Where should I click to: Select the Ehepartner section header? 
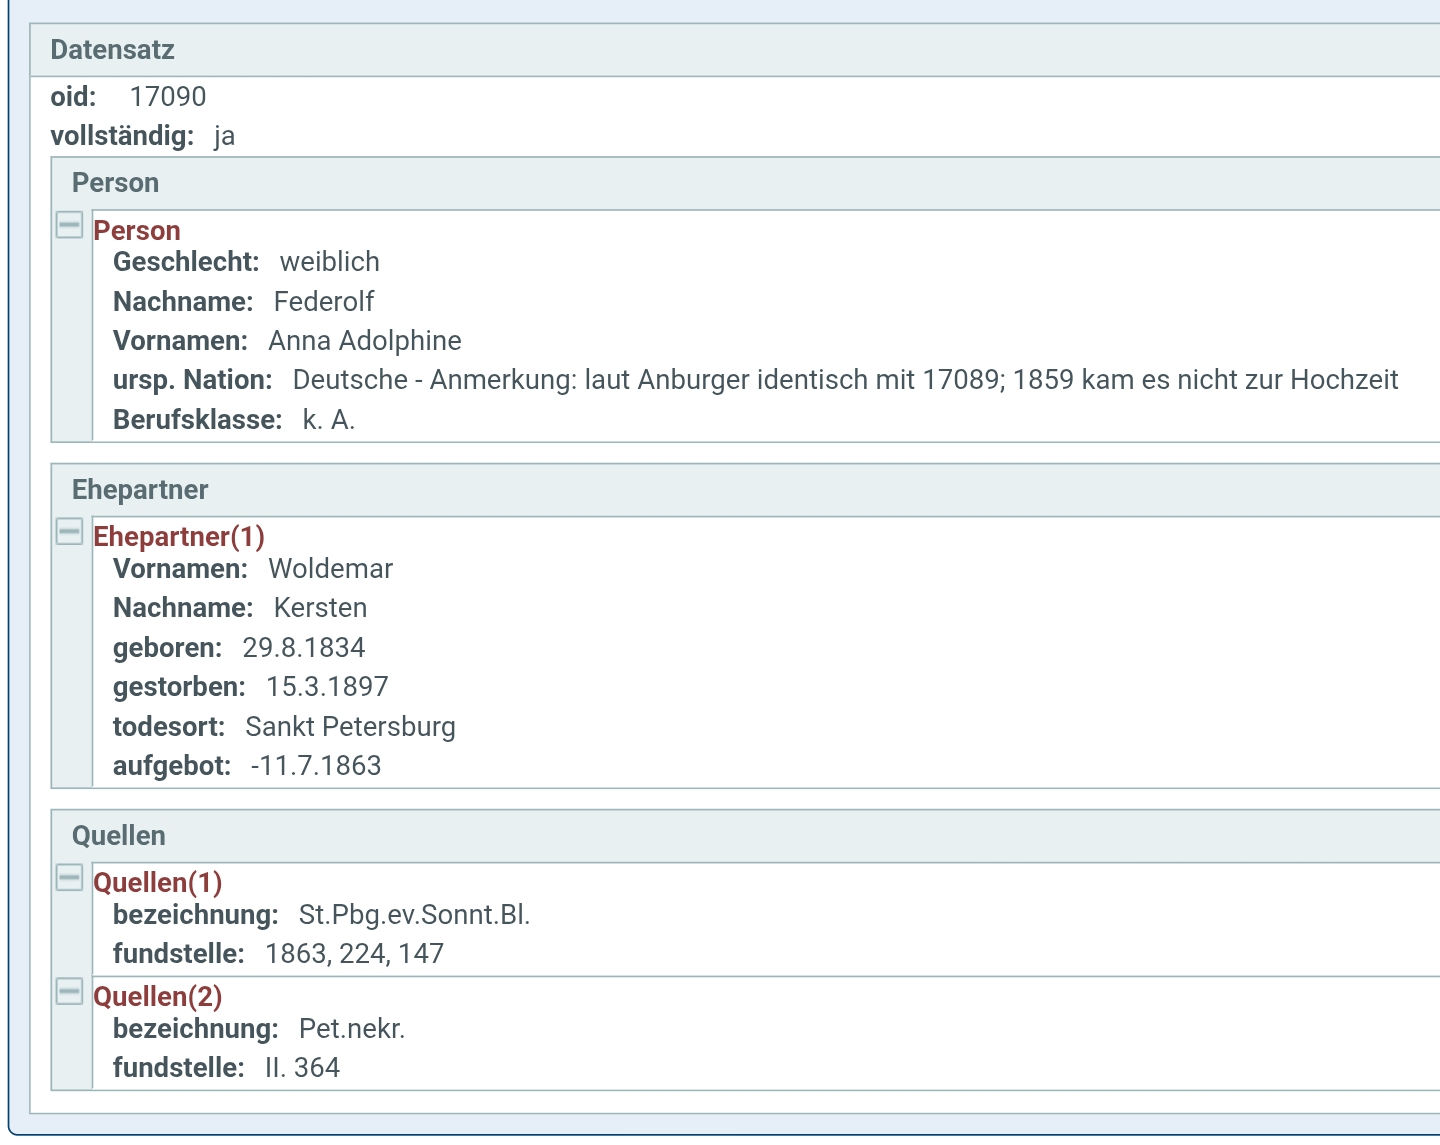tap(140, 490)
